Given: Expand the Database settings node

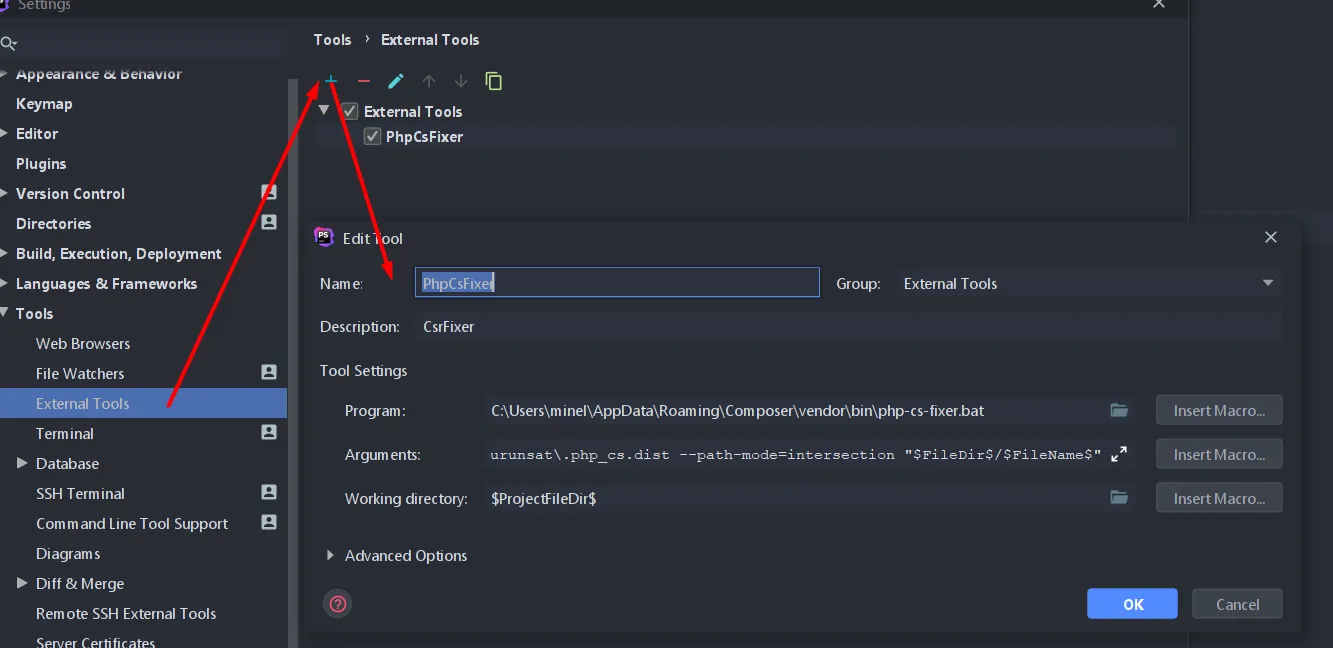Looking at the screenshot, I should (23, 463).
